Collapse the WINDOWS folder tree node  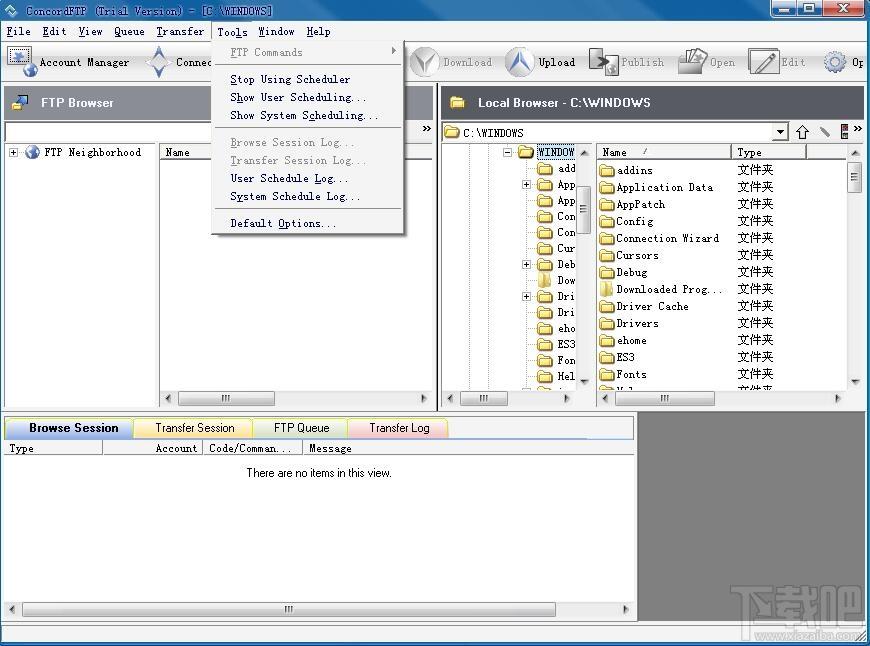click(508, 153)
